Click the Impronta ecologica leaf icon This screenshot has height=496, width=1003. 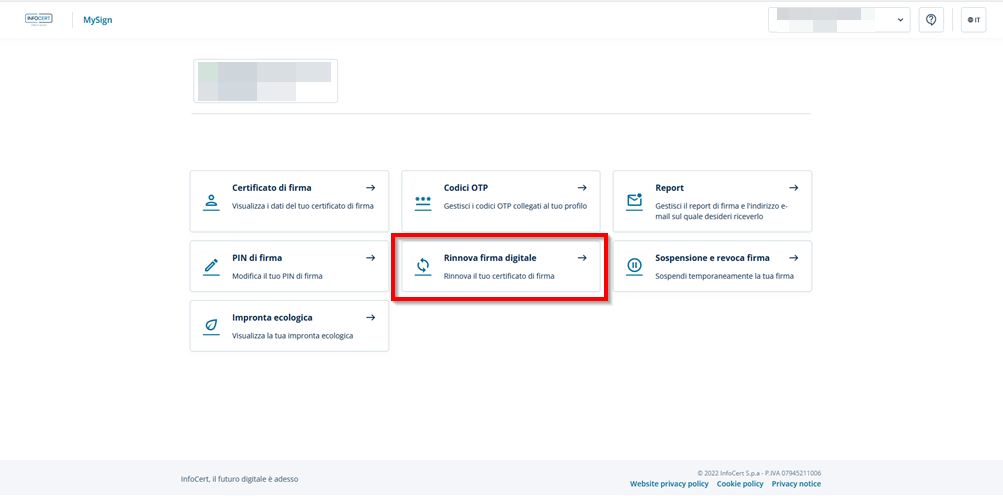coord(211,326)
